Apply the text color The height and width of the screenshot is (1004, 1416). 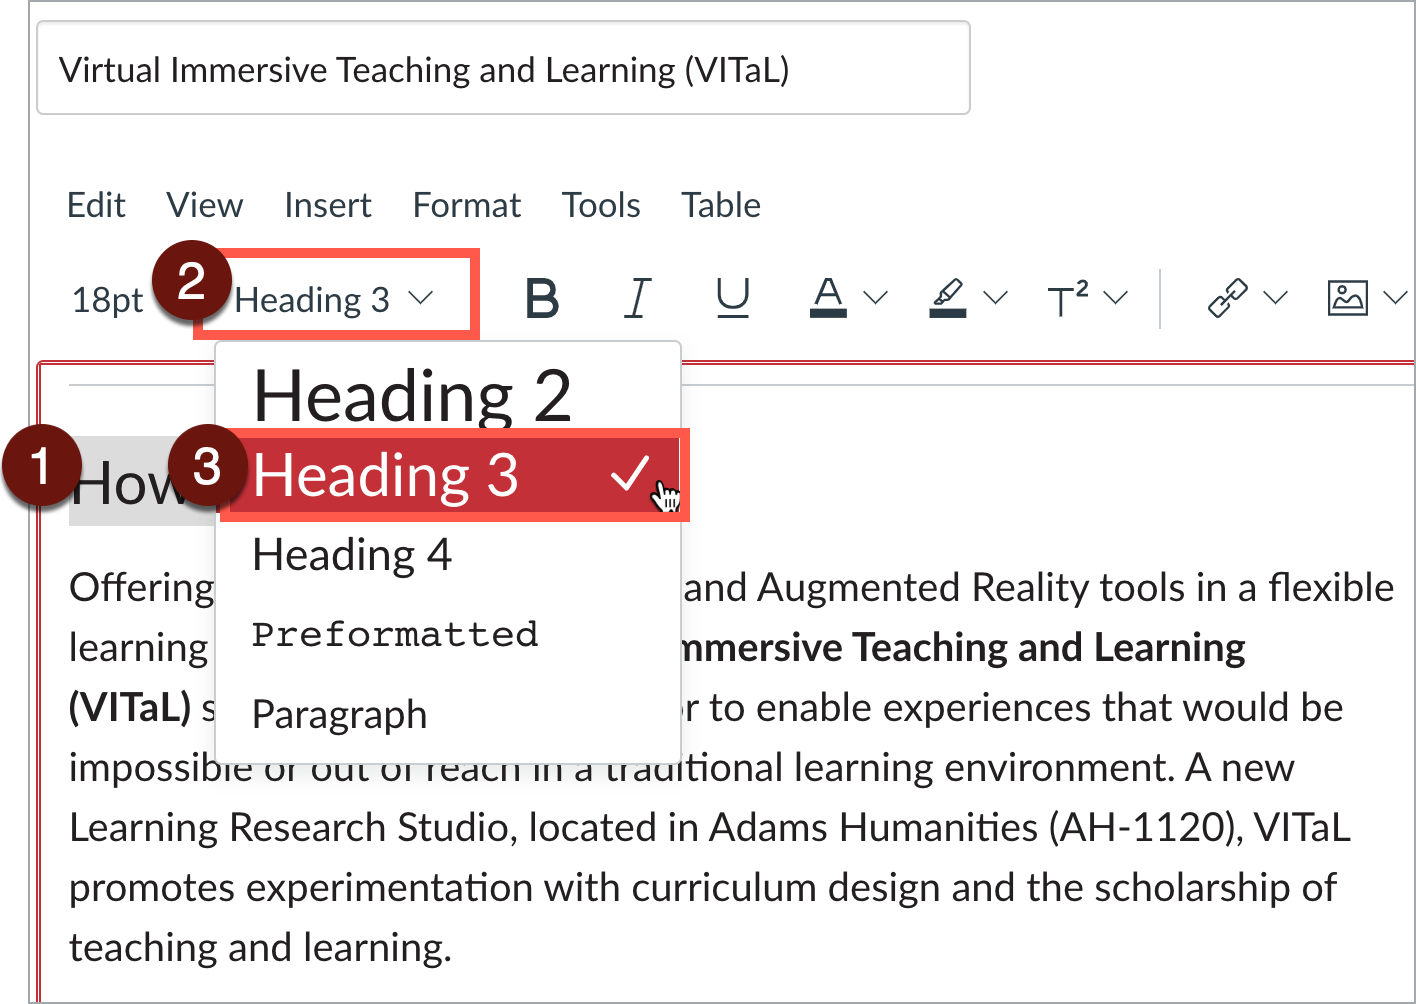tap(827, 297)
